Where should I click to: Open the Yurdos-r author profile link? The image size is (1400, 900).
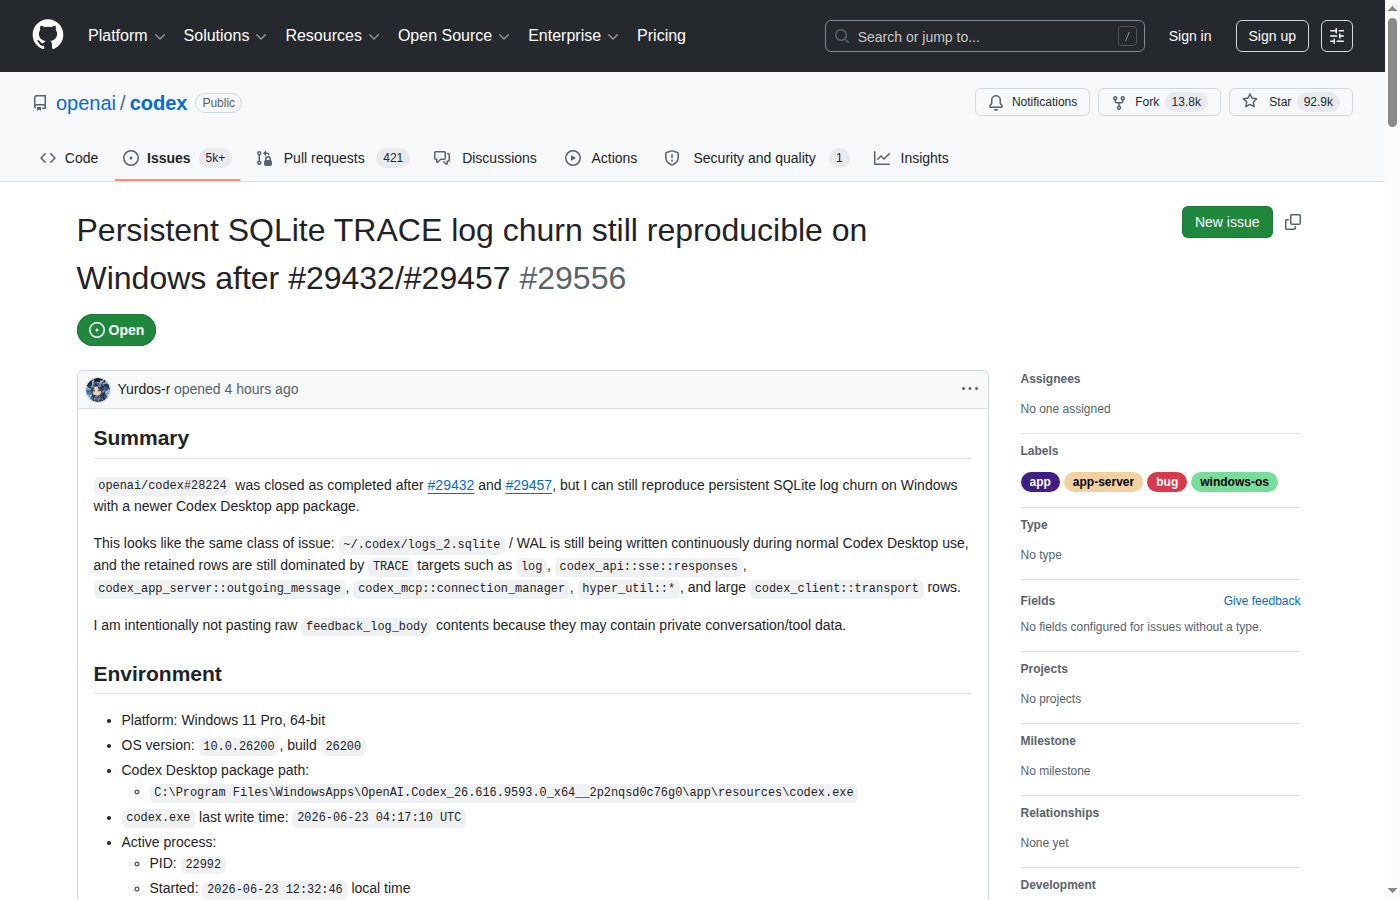tap(144, 389)
